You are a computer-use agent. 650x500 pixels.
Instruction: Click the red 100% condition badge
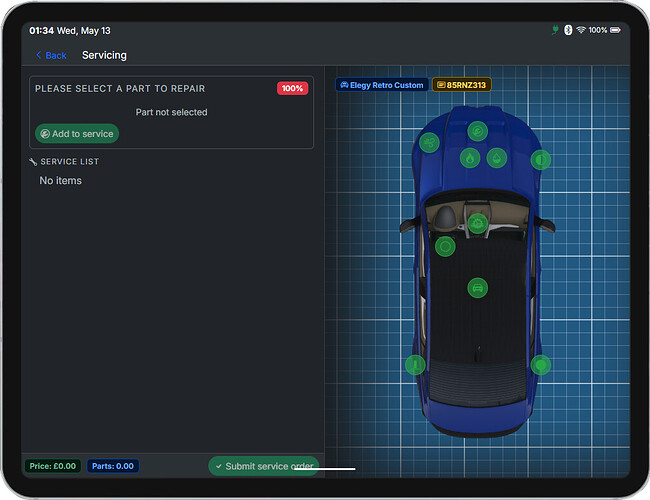point(292,88)
